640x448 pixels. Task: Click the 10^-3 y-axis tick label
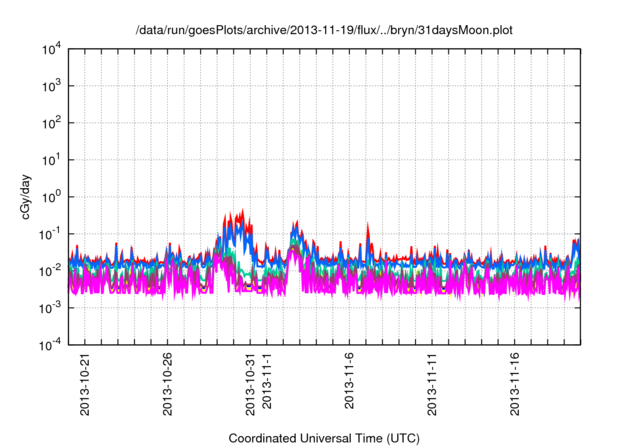tap(50, 307)
